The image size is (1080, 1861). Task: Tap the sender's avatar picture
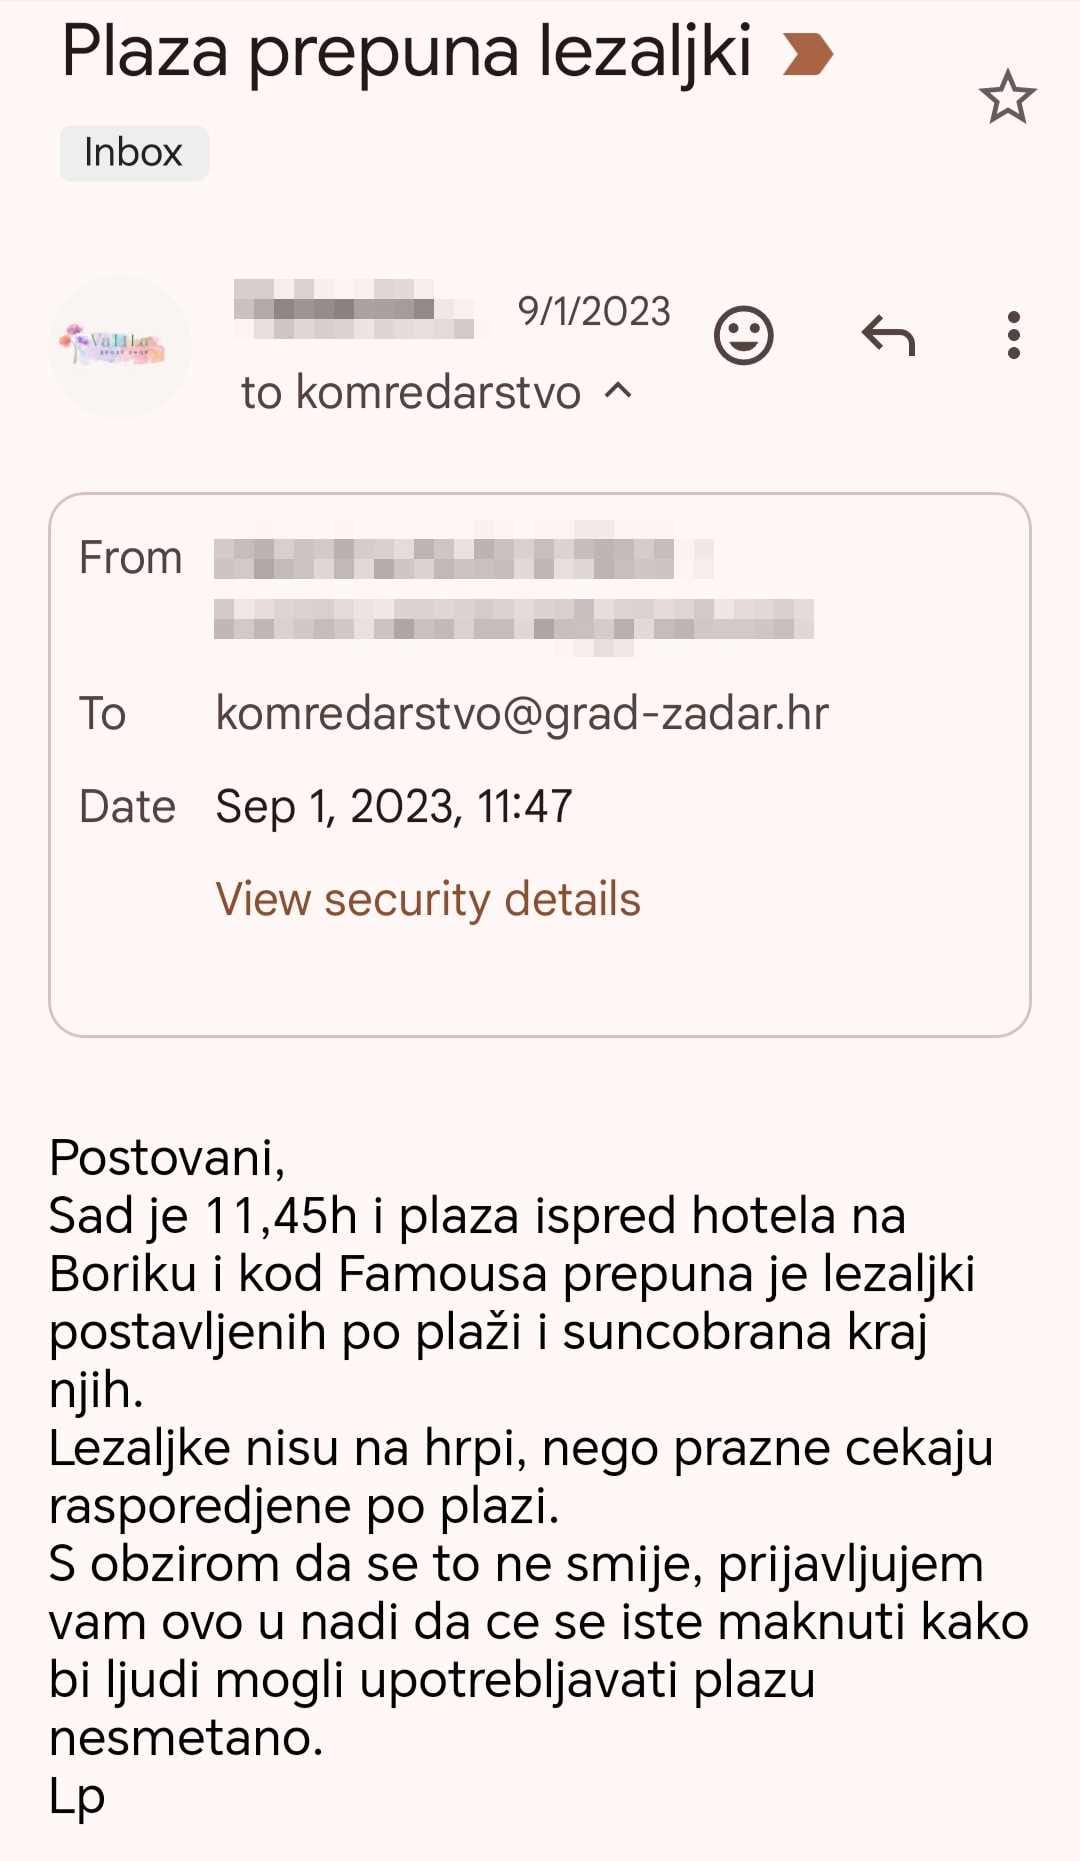119,346
